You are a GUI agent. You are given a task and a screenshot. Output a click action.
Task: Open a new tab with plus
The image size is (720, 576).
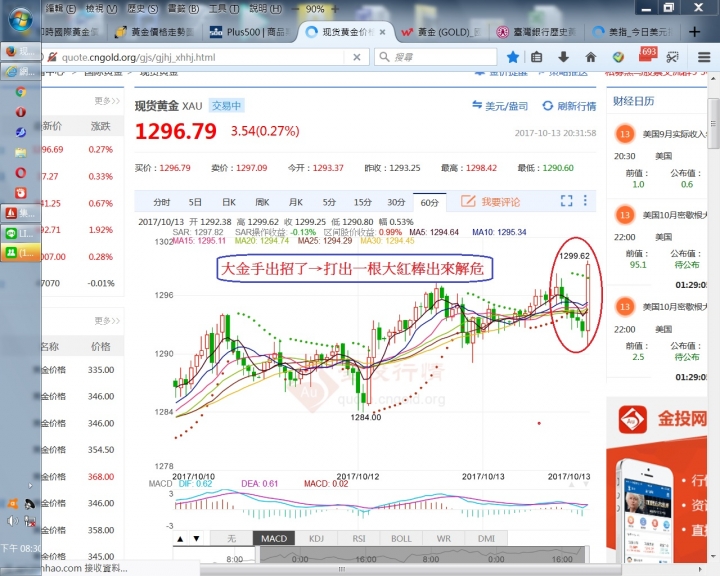(x=694, y=32)
